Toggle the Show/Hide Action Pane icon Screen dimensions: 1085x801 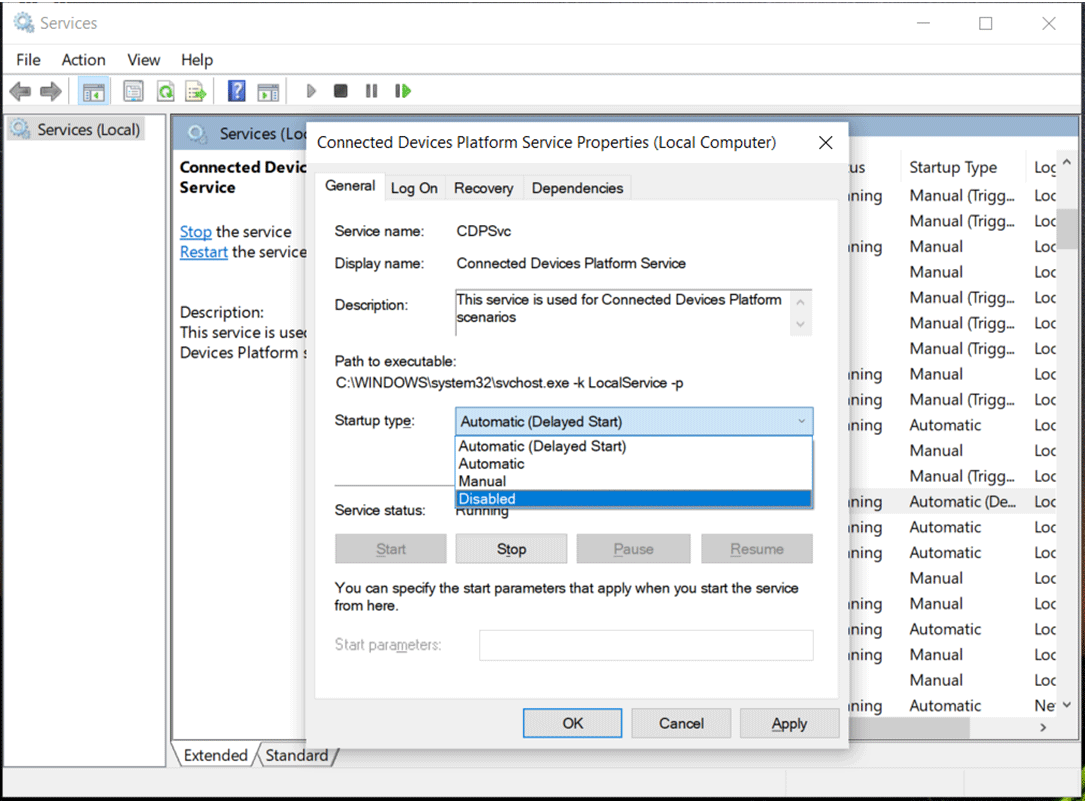pos(268,91)
